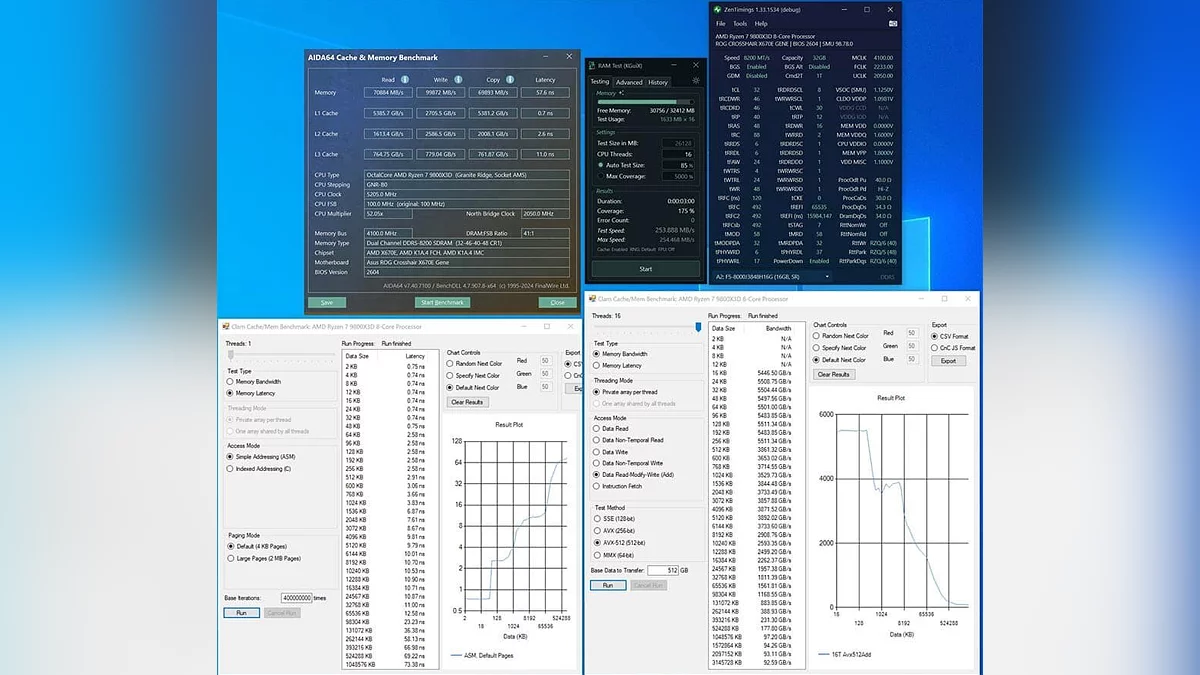The height and width of the screenshot is (675, 1200).
Task: Open the Tools menu in ZenTimings
Action: [740, 23]
